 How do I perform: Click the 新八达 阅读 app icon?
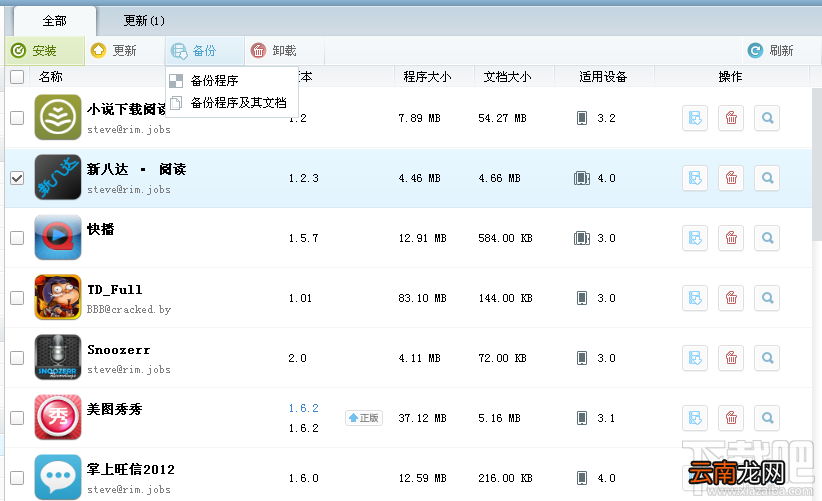point(58,177)
